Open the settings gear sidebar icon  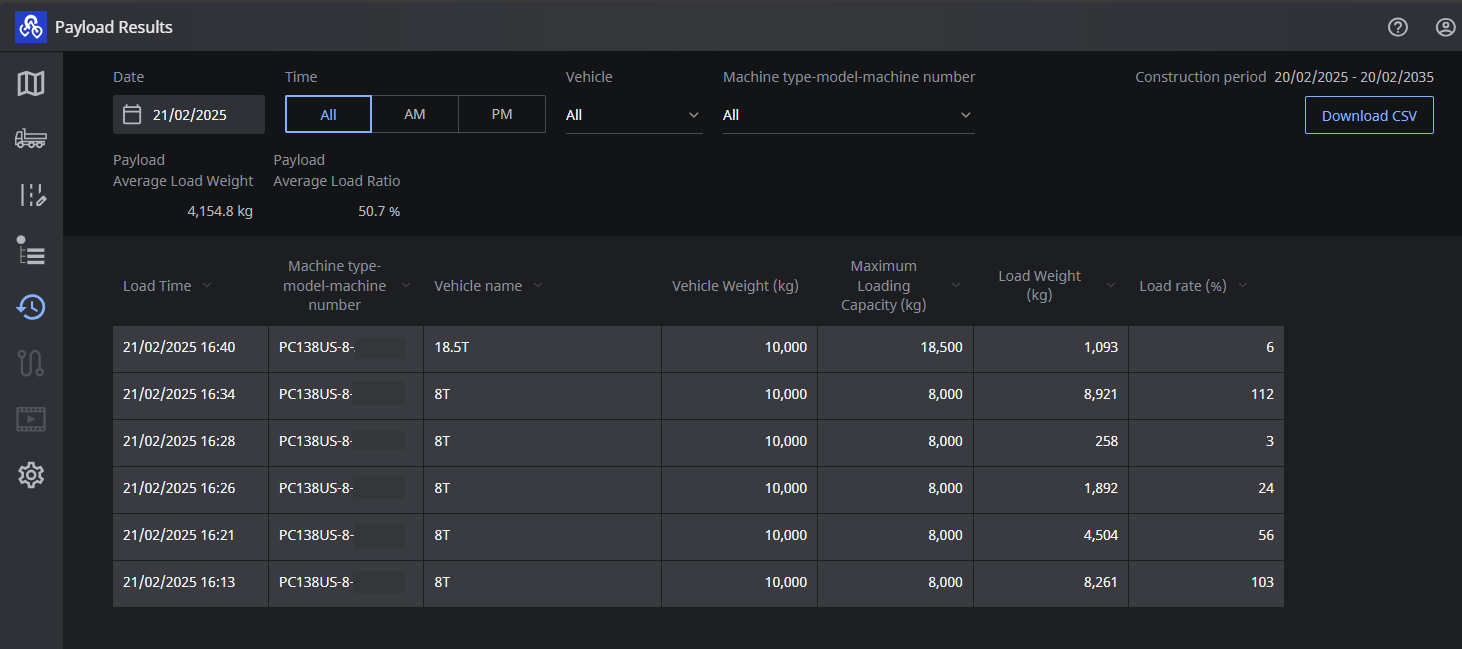click(31, 475)
